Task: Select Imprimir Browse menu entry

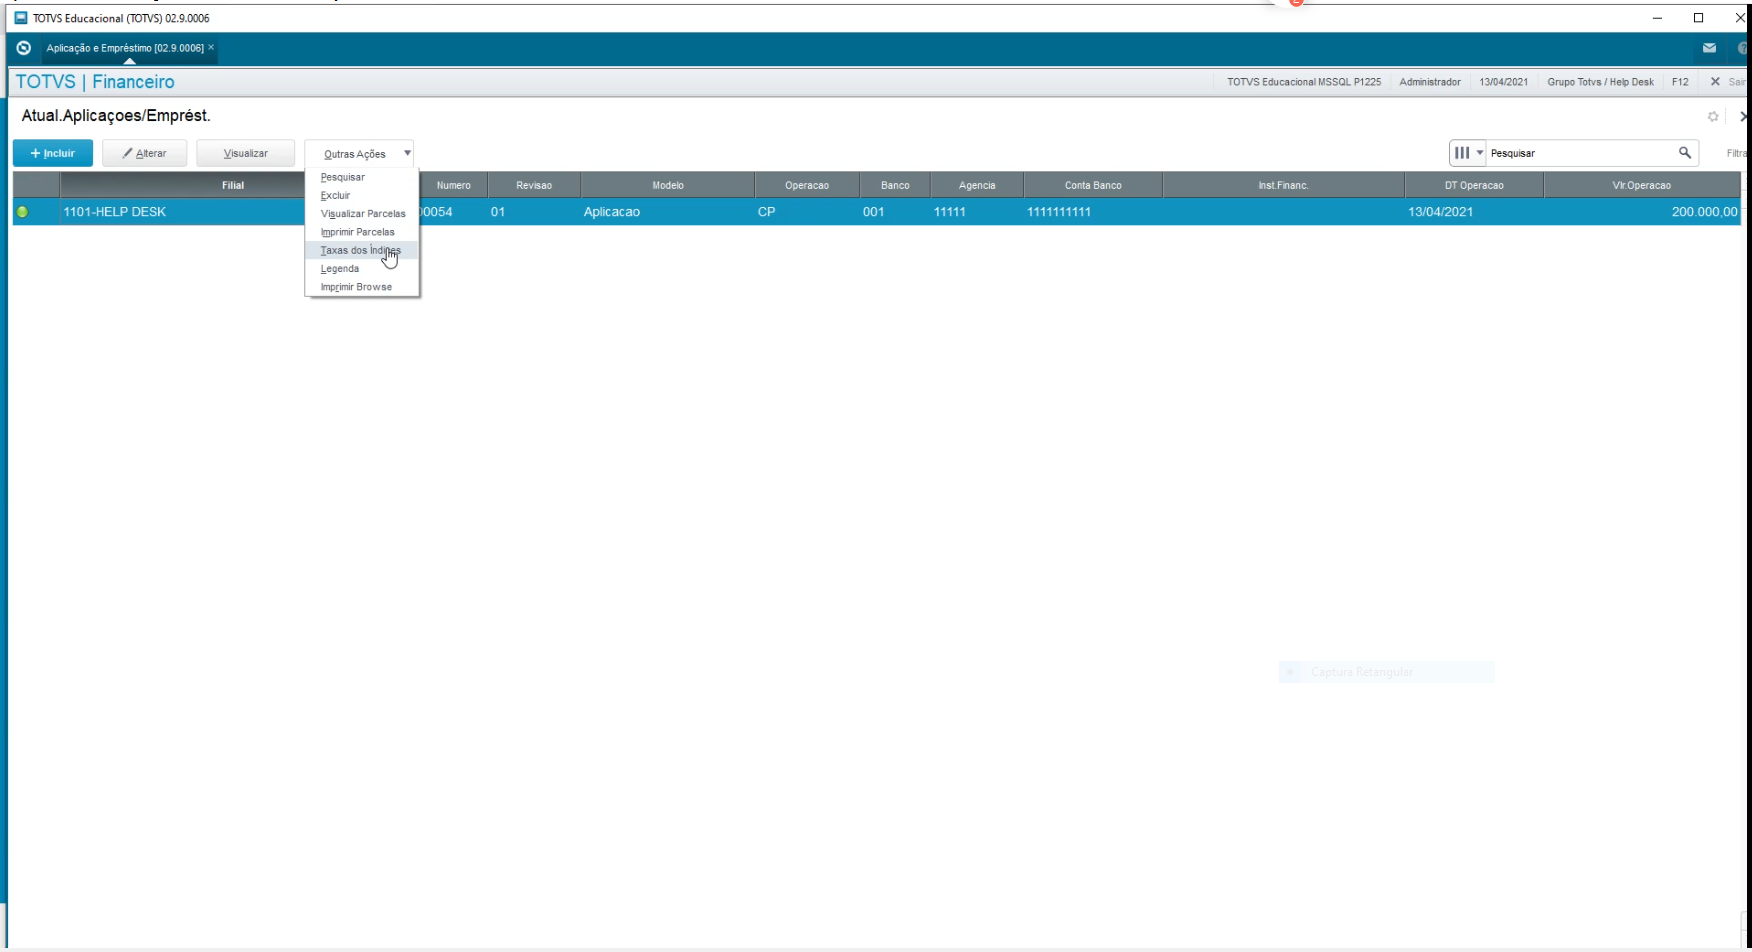Action: tap(356, 287)
